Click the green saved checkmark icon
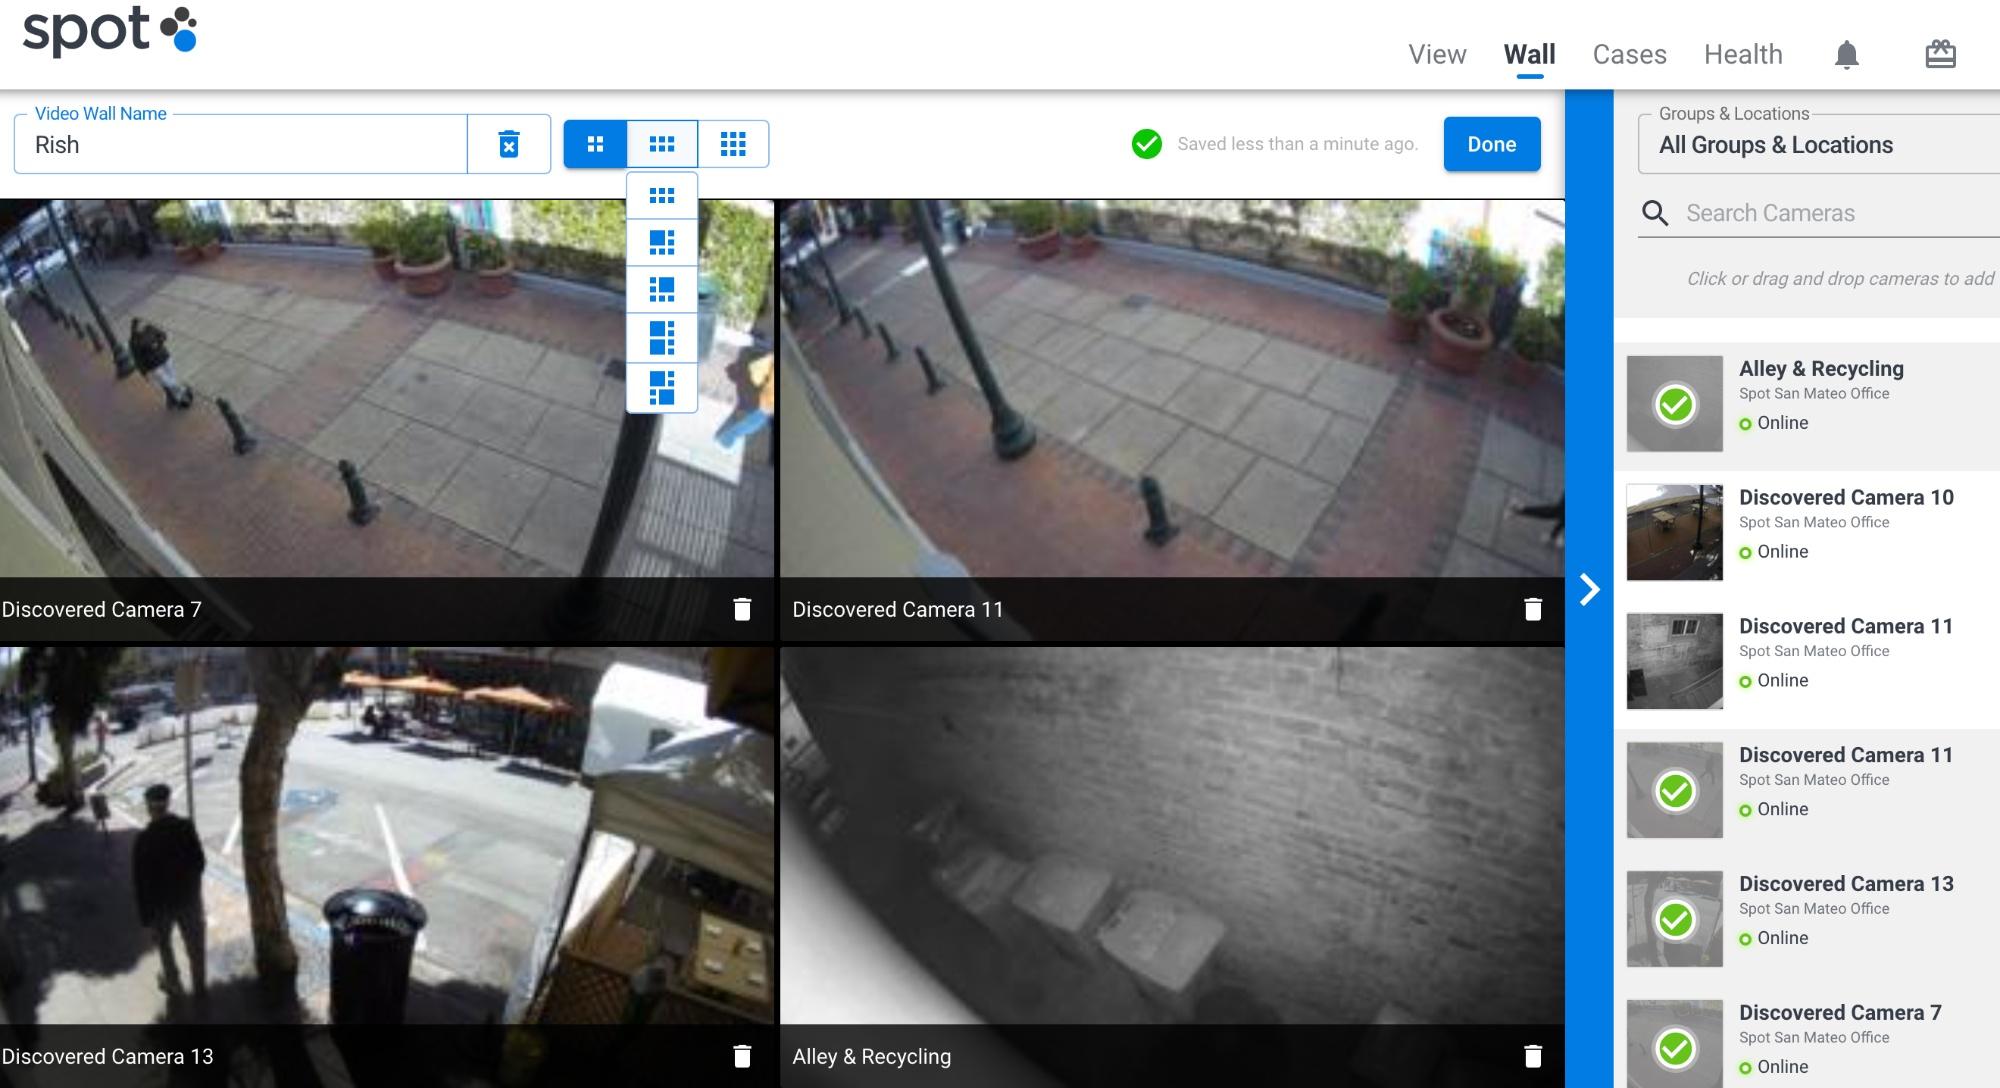Image resolution: width=2000 pixels, height=1088 pixels. pos(1146,144)
